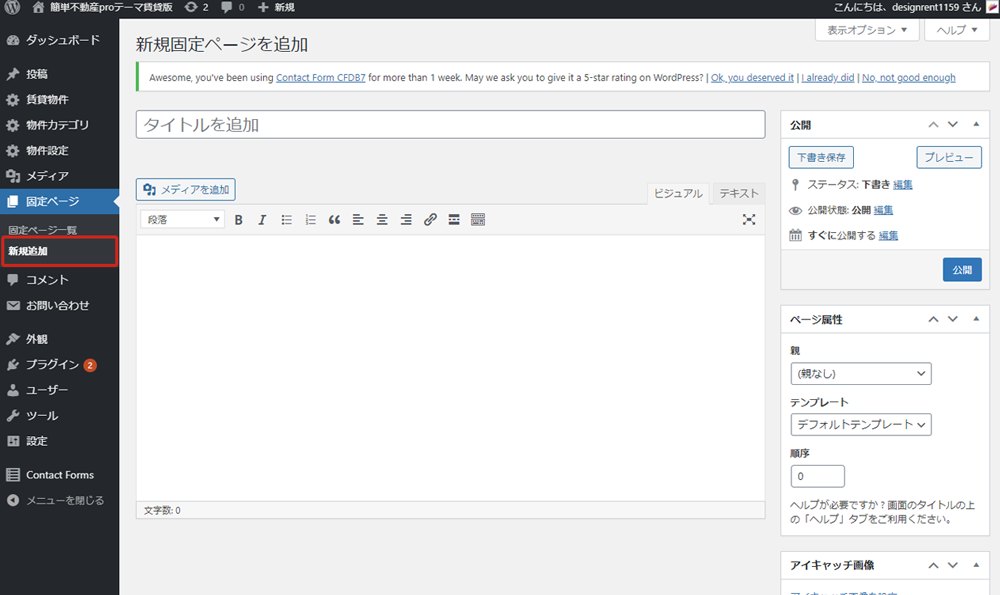Open the parent page dropdown

(x=860, y=374)
